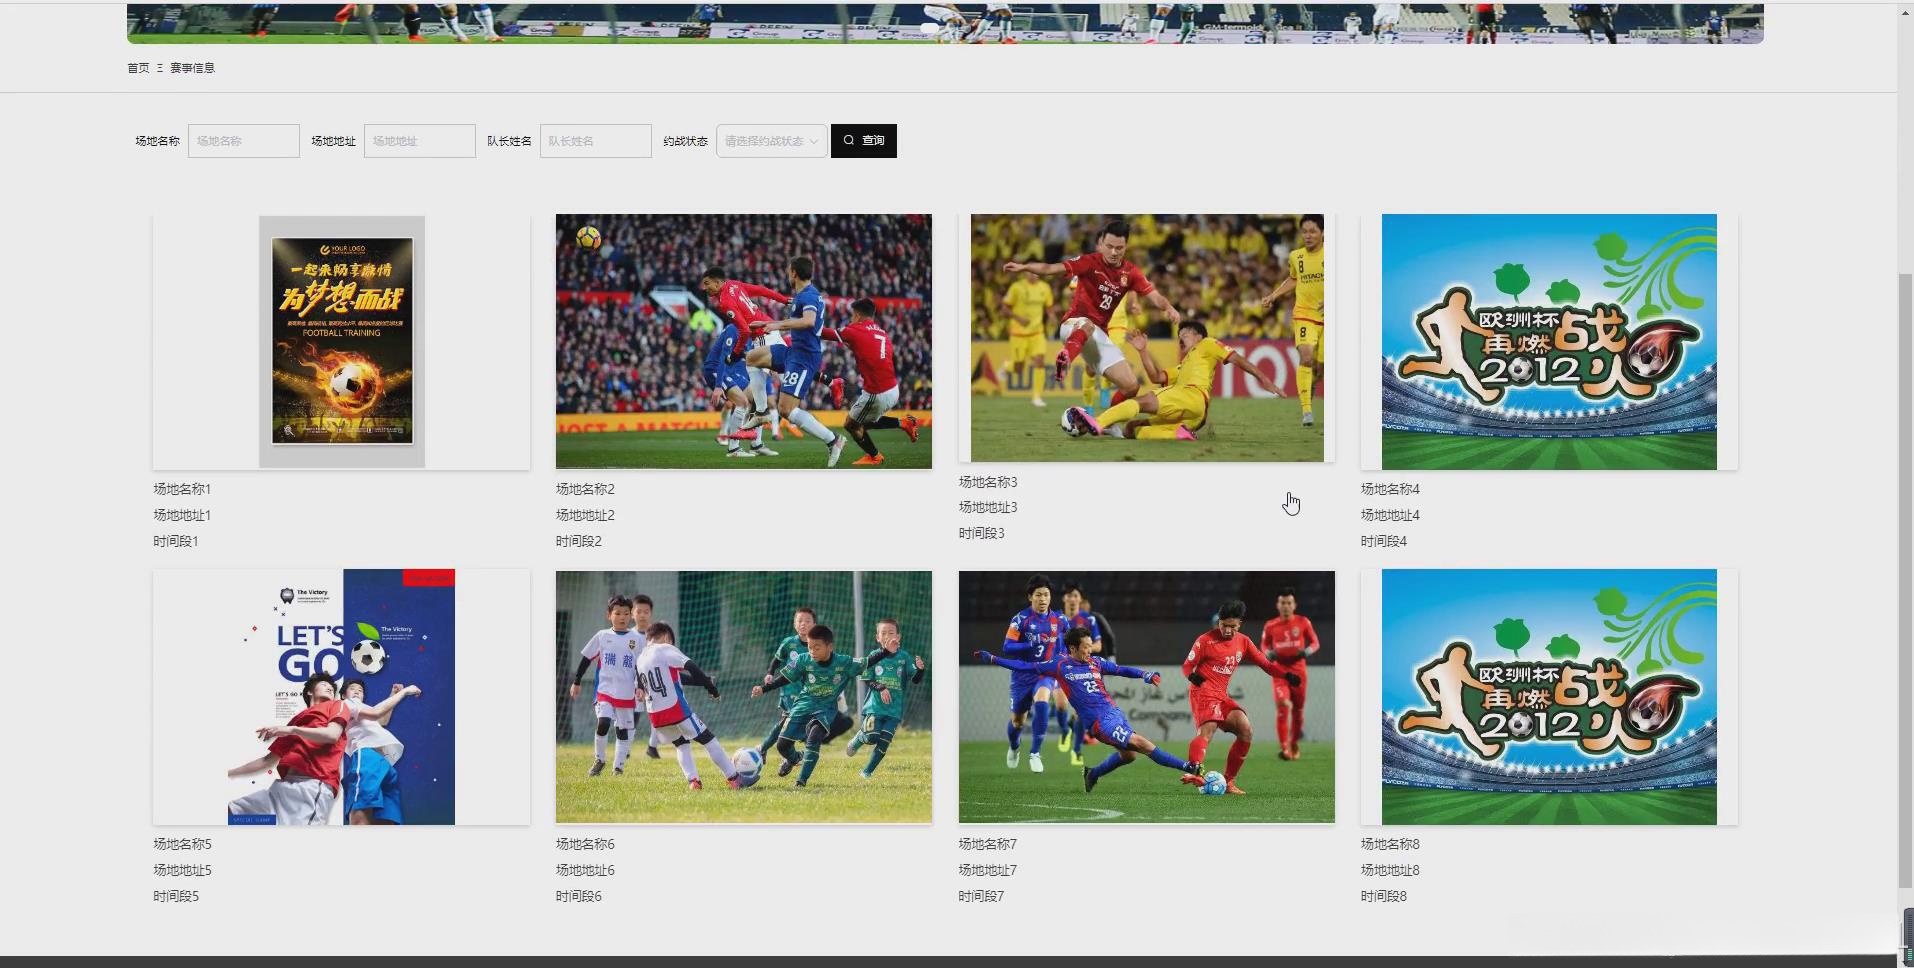Open the image above 场地名称7
This screenshot has height=968, width=1914.
point(1147,697)
